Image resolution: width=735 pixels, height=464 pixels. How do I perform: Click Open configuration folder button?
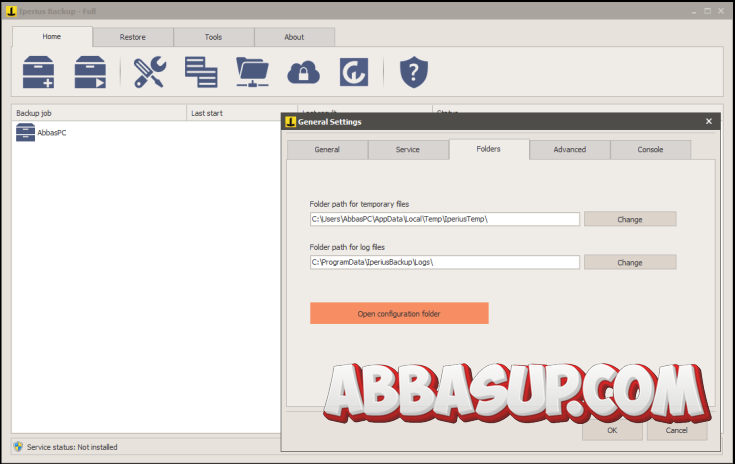(x=399, y=314)
